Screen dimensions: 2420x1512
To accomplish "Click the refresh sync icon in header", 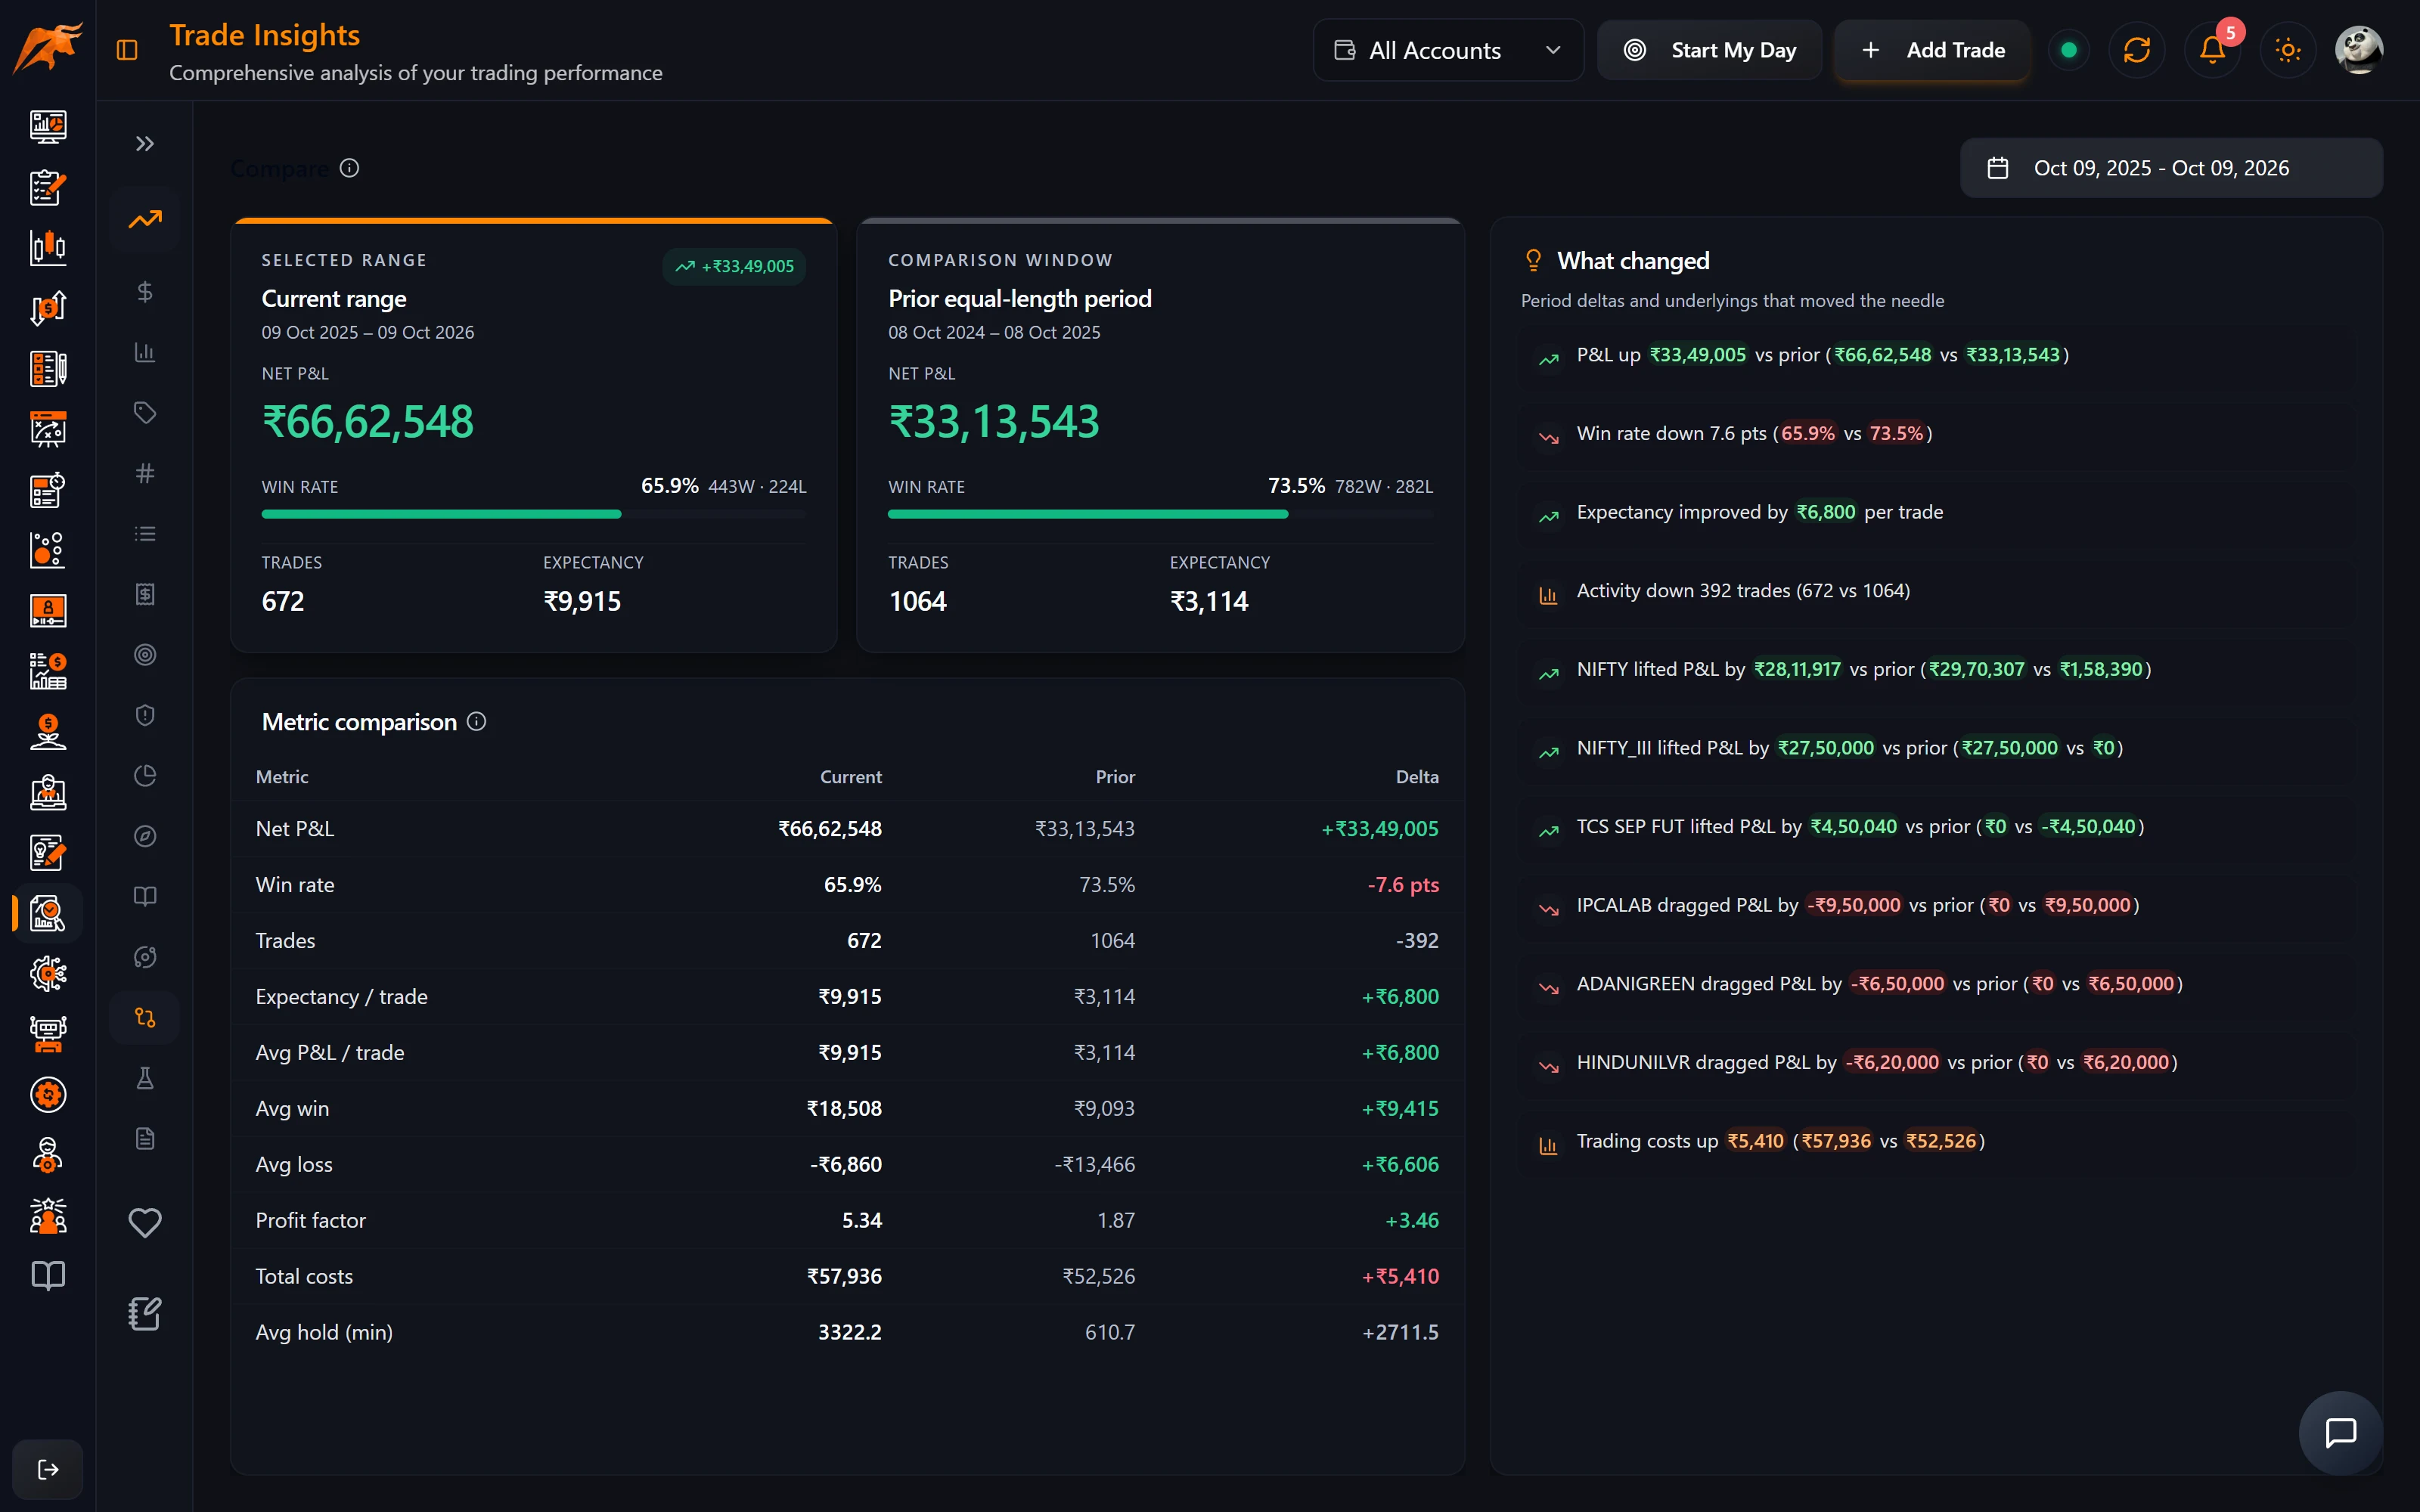I will [x=2136, y=50].
